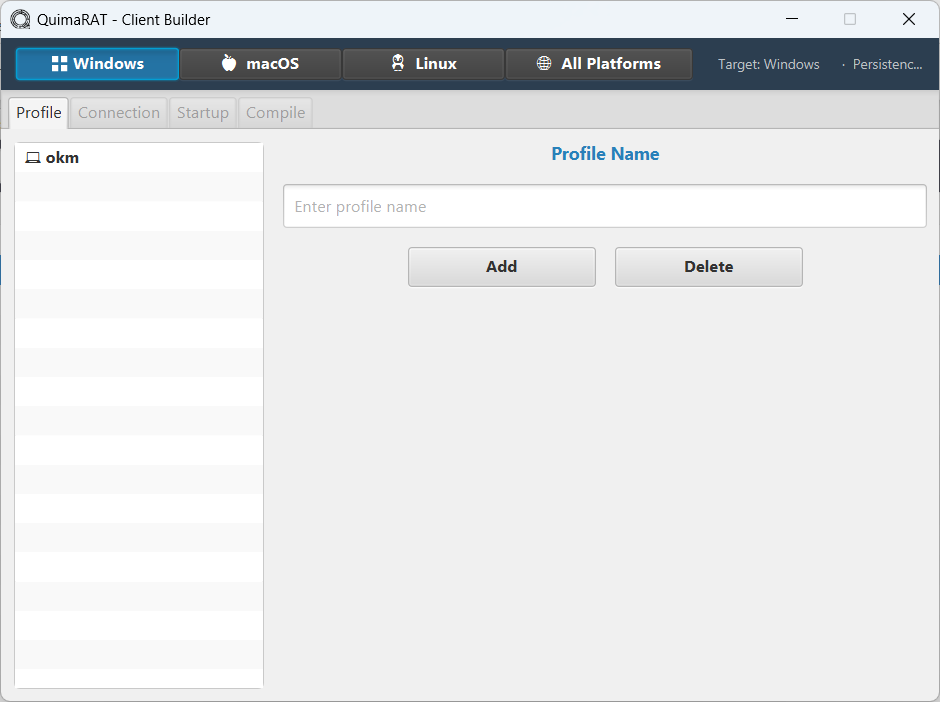The width and height of the screenshot is (940, 702).
Task: Click the Add button
Action: 501,266
